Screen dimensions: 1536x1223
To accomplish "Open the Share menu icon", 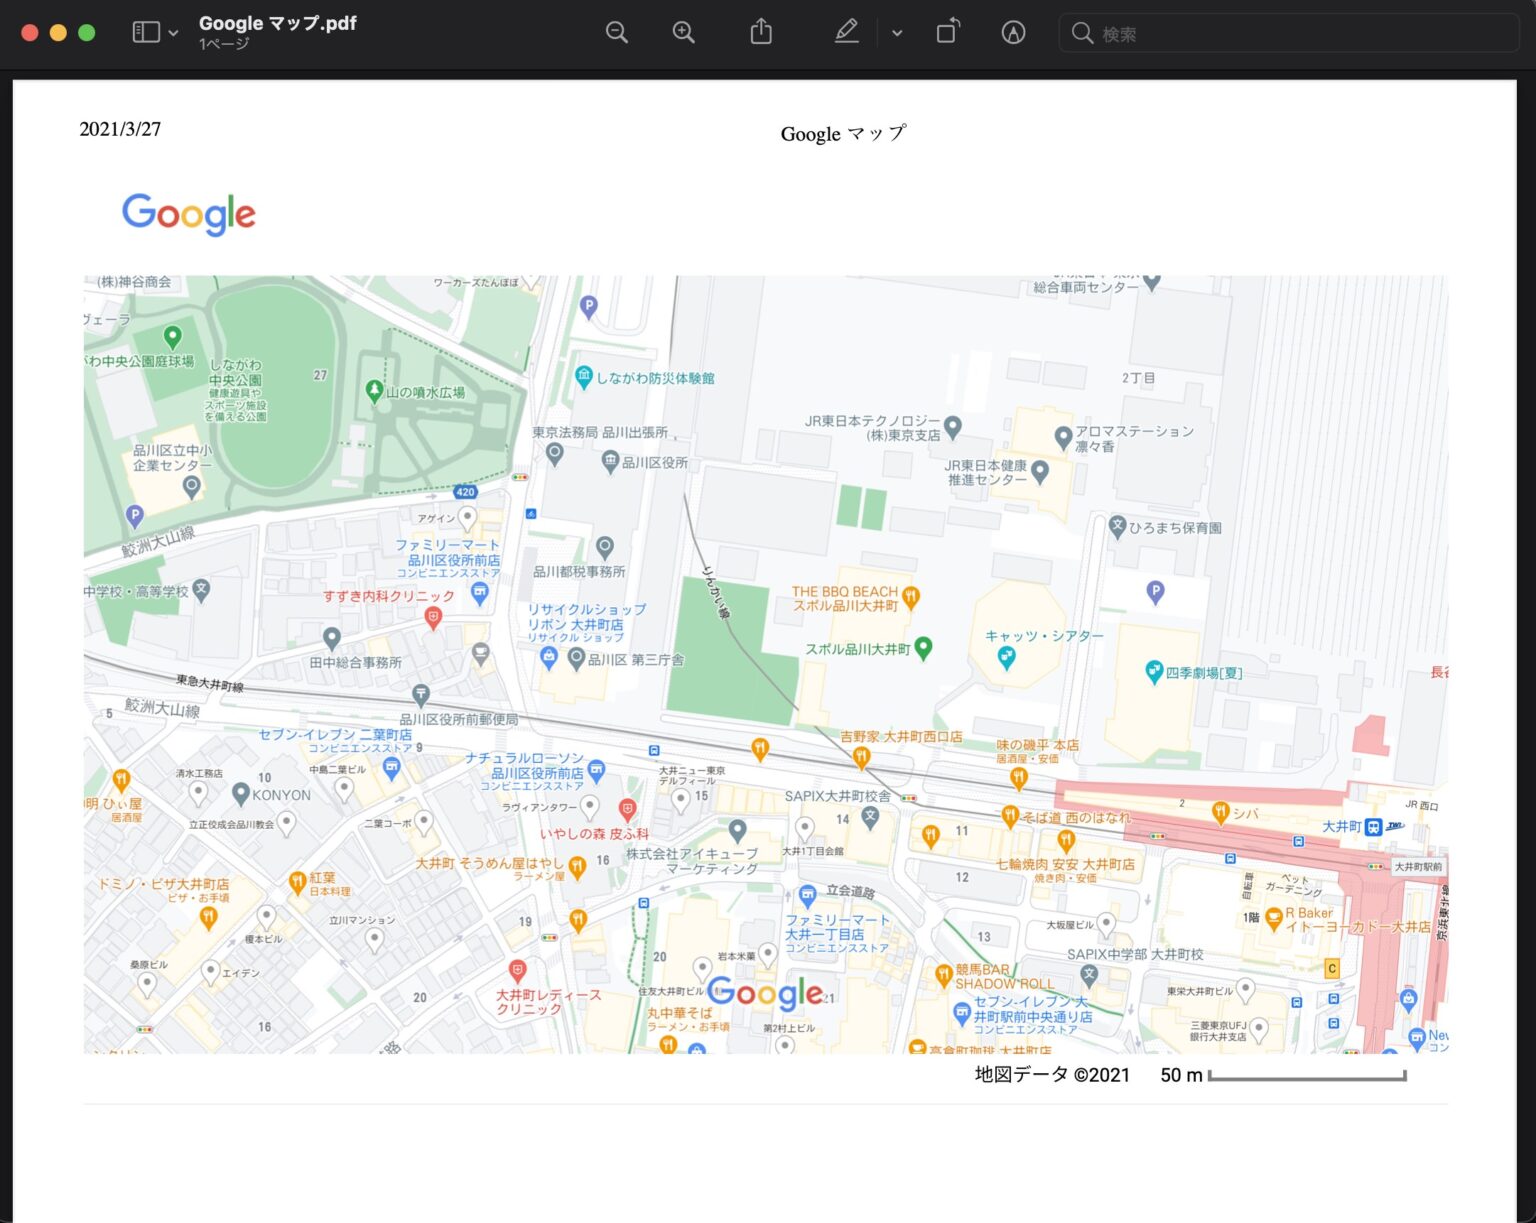I will [761, 32].
